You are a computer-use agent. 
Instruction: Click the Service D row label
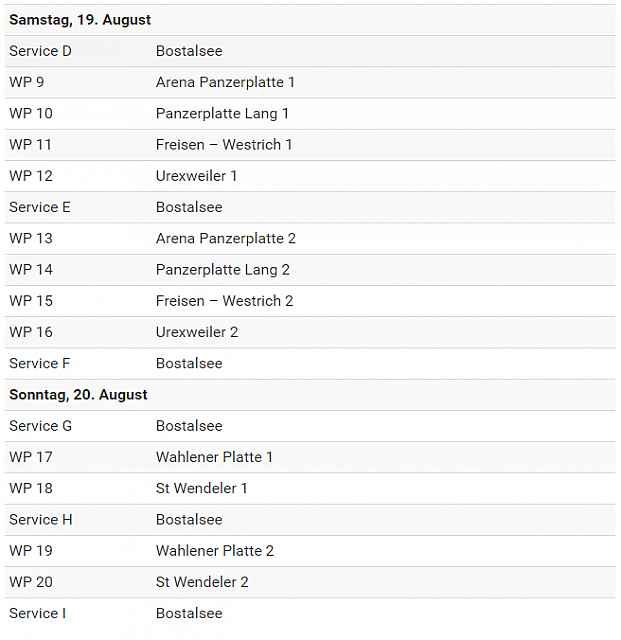[40, 51]
